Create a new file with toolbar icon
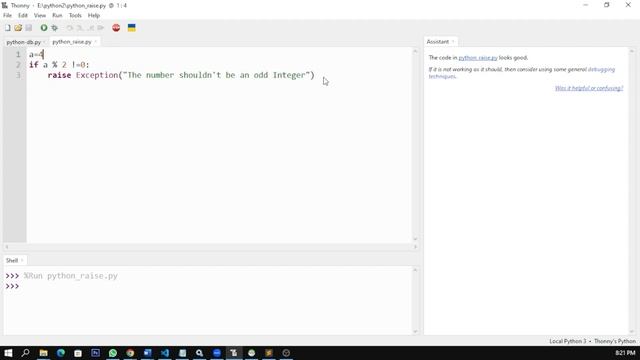 [8, 28]
